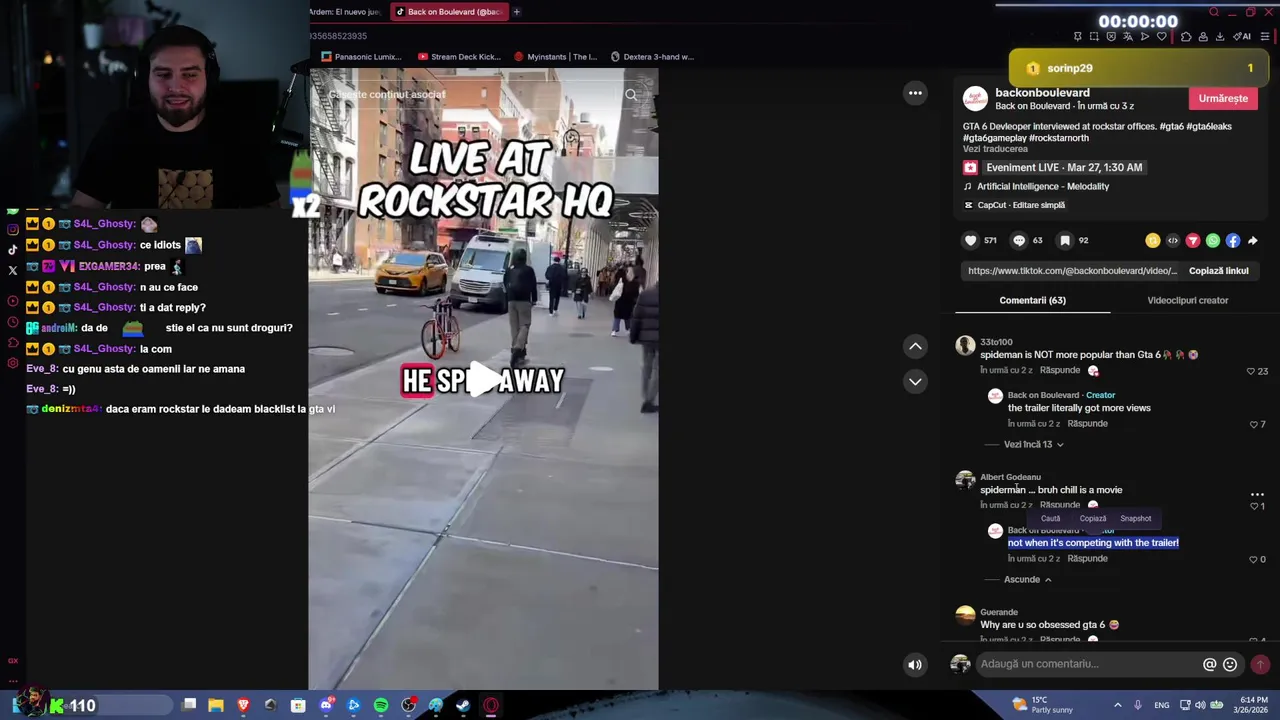Follow backonboulevard with Urmărește button
This screenshot has height=720, width=1280.
coord(1223,98)
